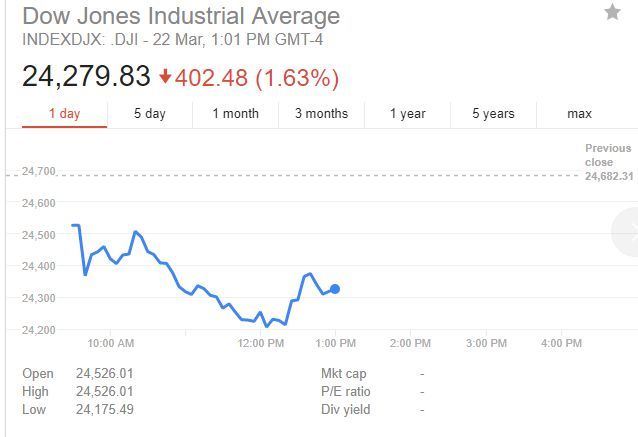Click the blue current-price dot on chart
The image size is (638, 437).
pyautogui.click(x=335, y=289)
